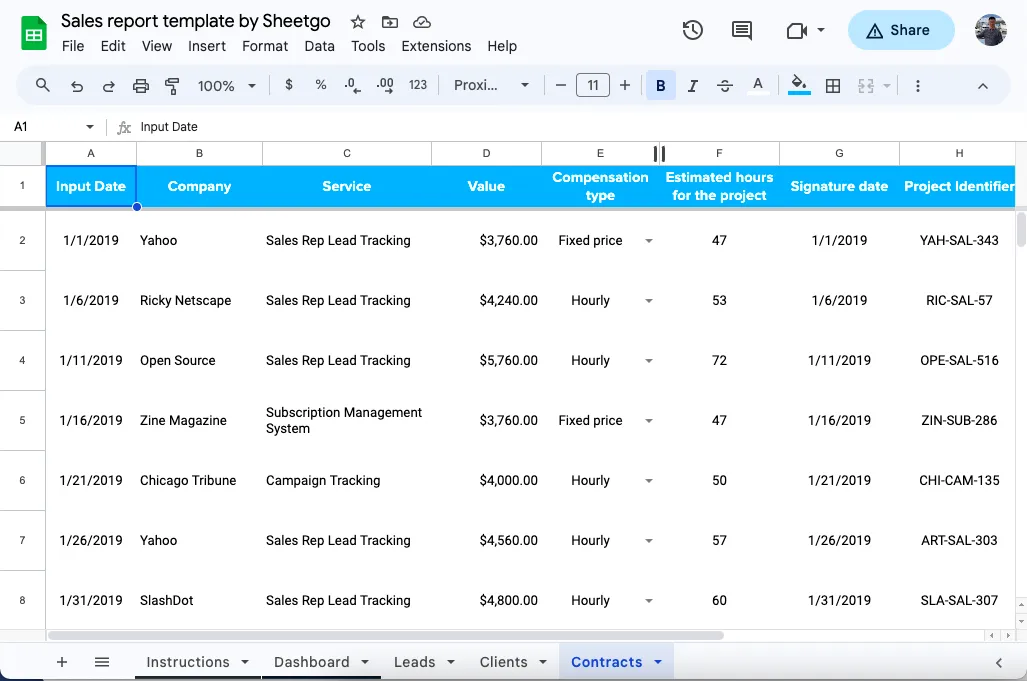The image size is (1027, 681).
Task: Select the $4,800.00 value cell
Action: (486, 600)
